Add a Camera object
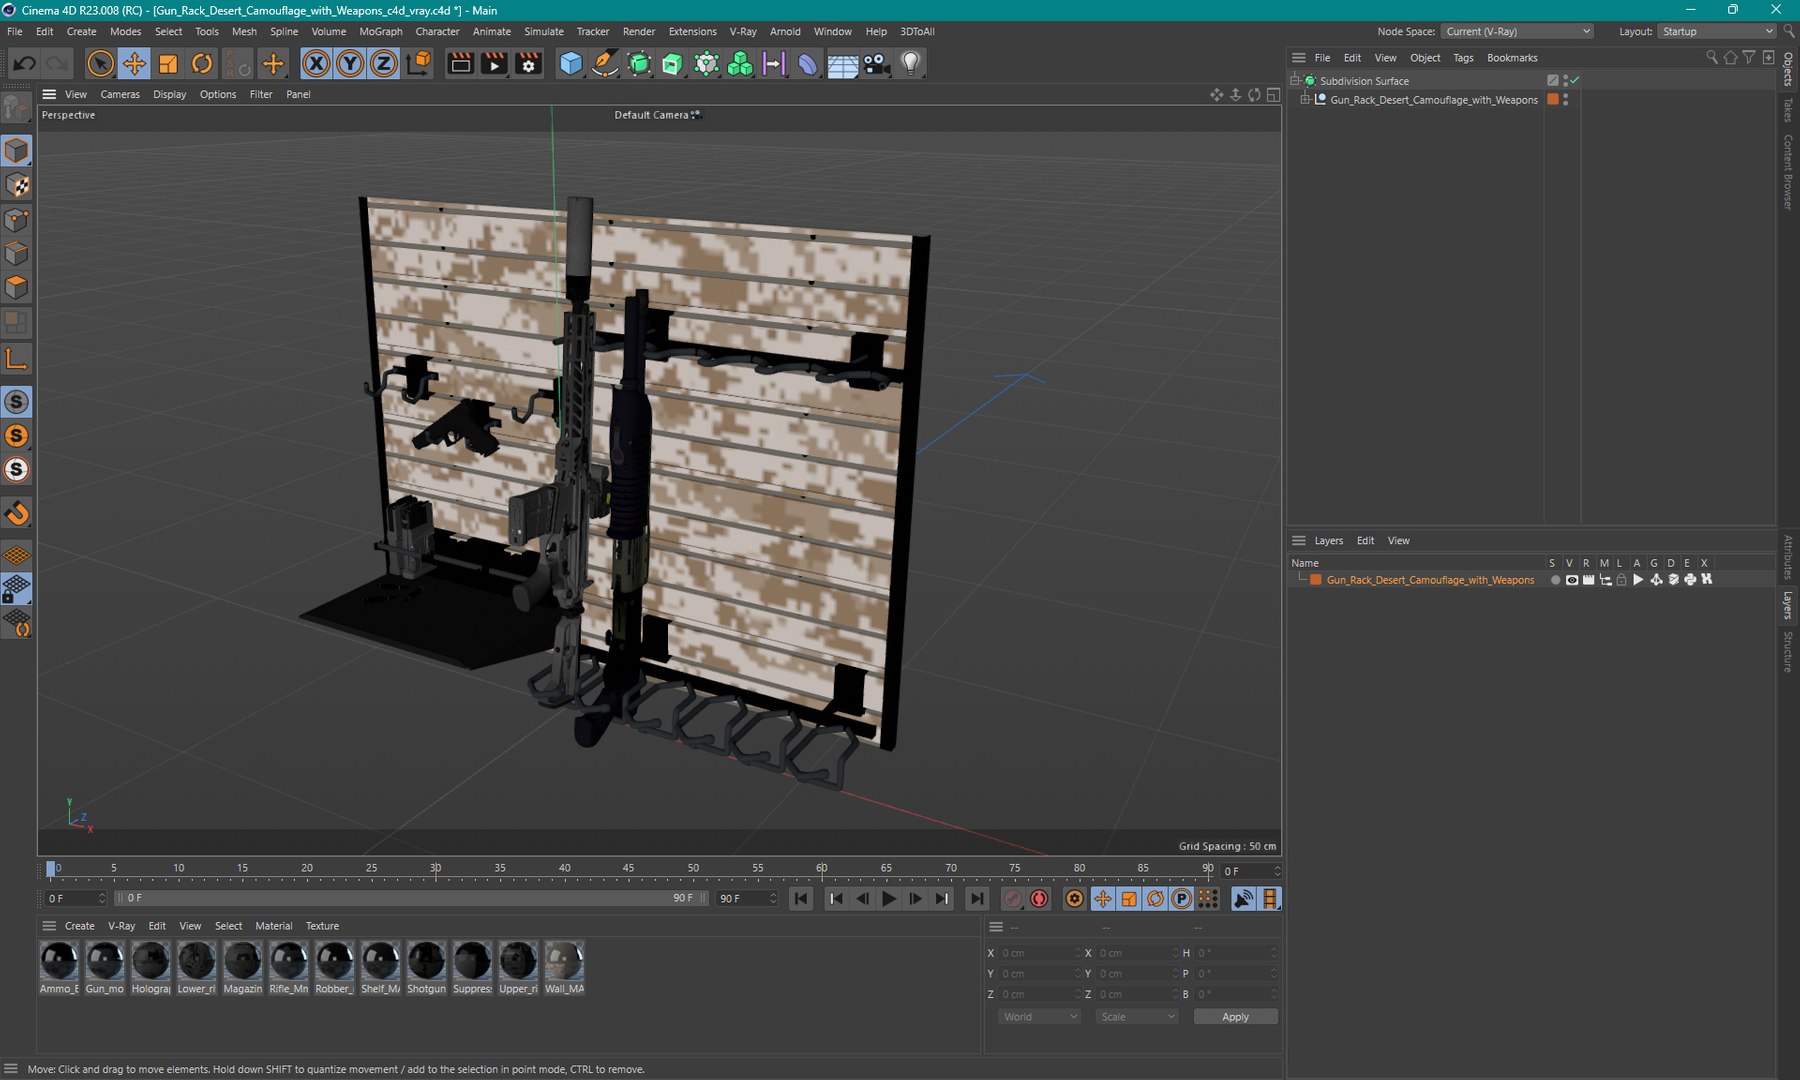 876,64
